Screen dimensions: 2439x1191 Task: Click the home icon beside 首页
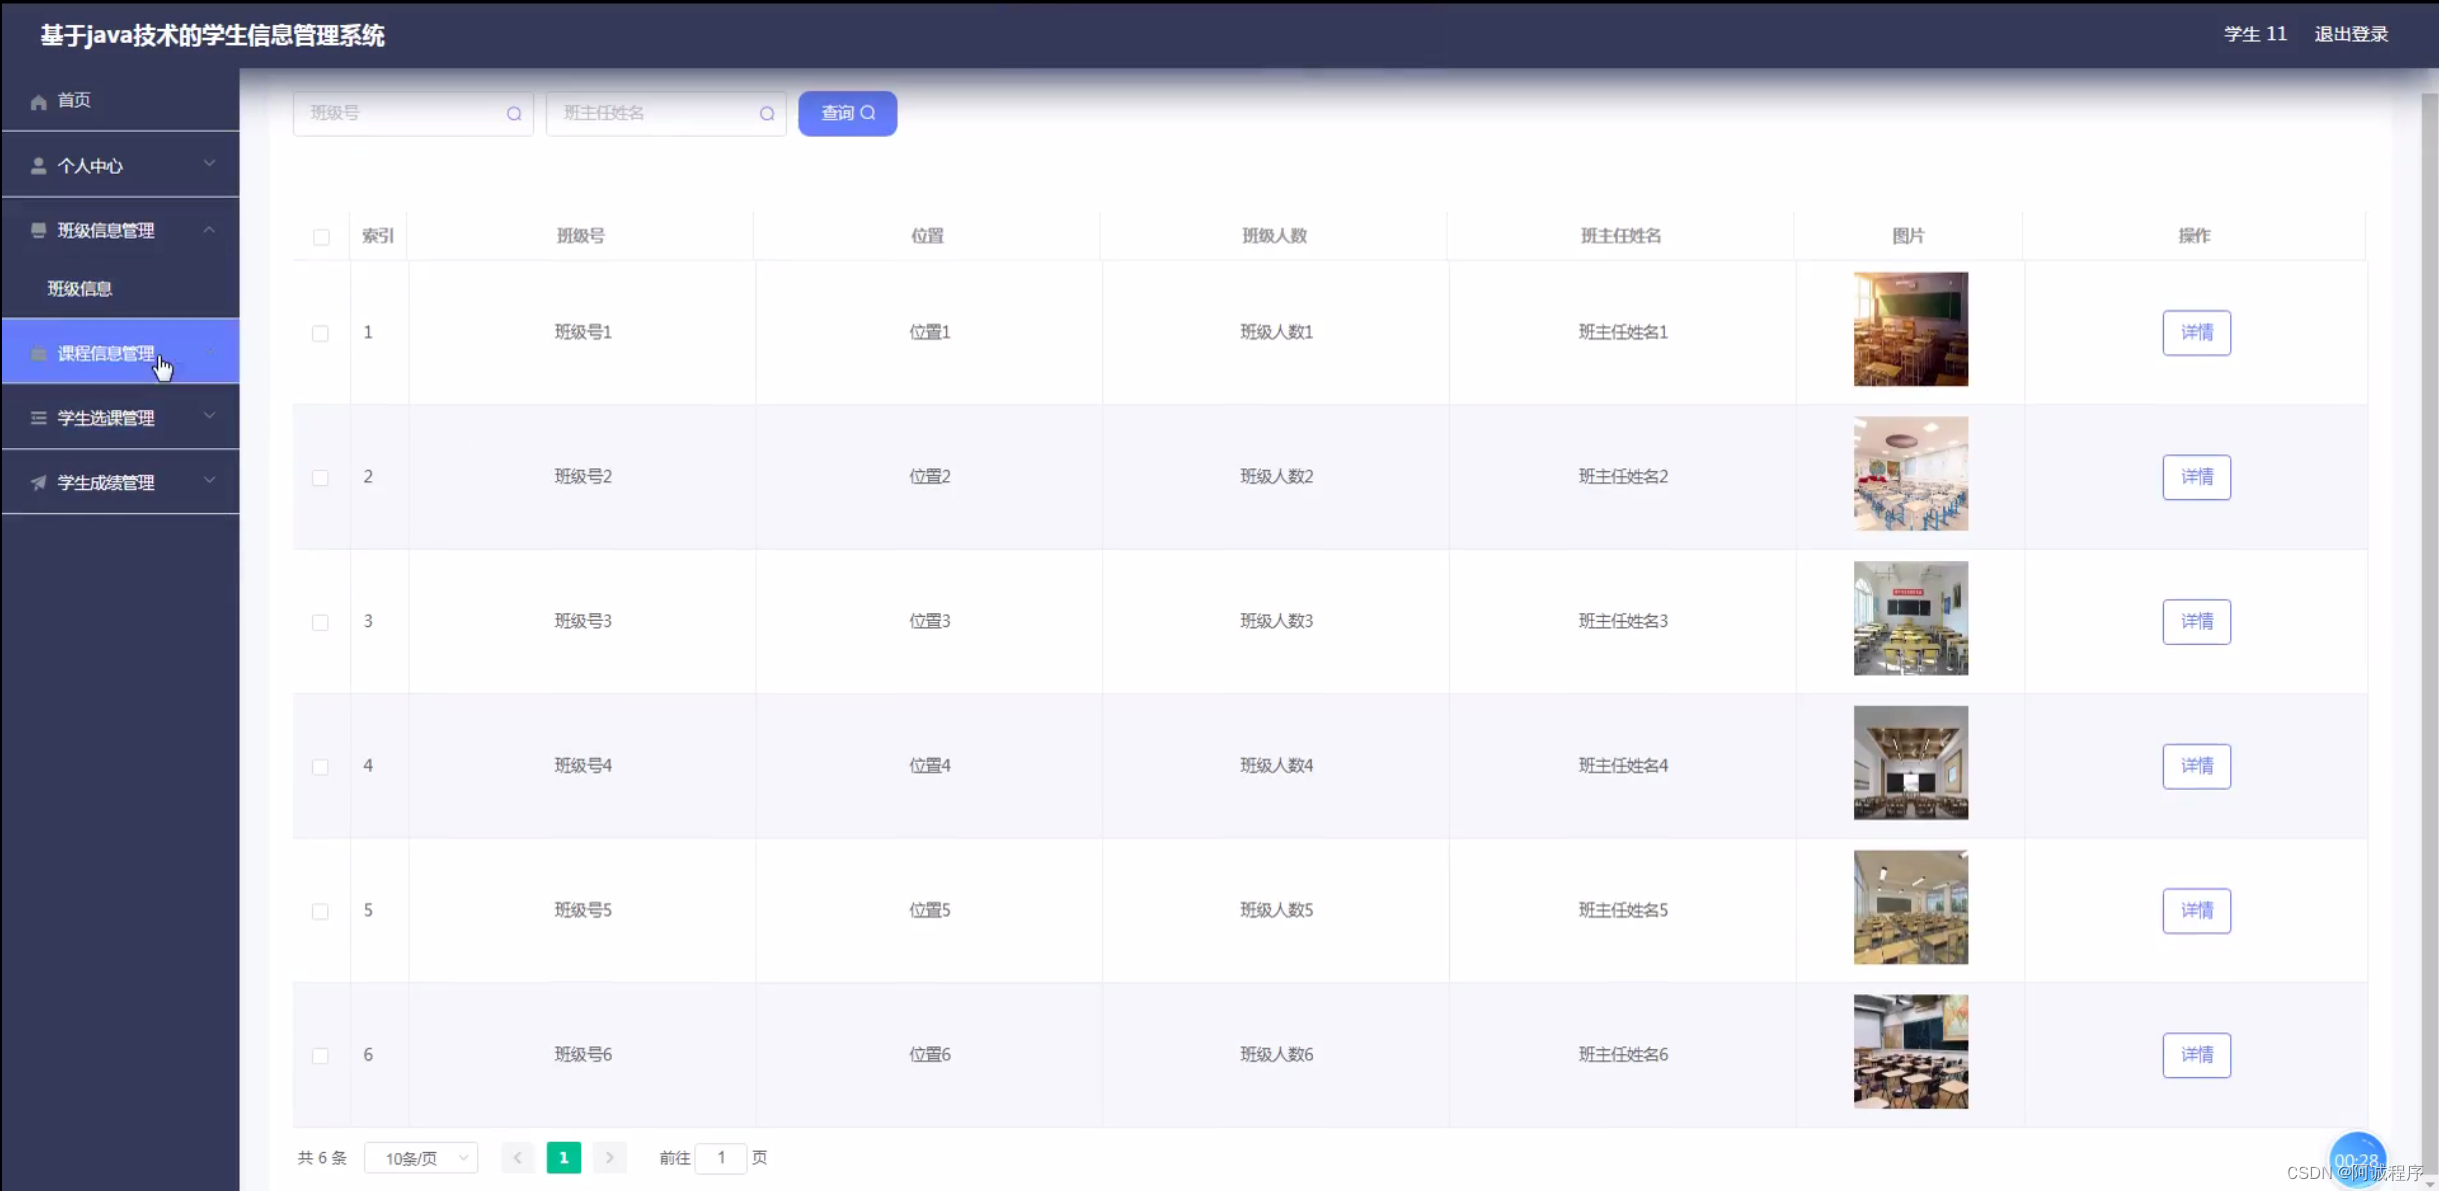[x=39, y=101]
